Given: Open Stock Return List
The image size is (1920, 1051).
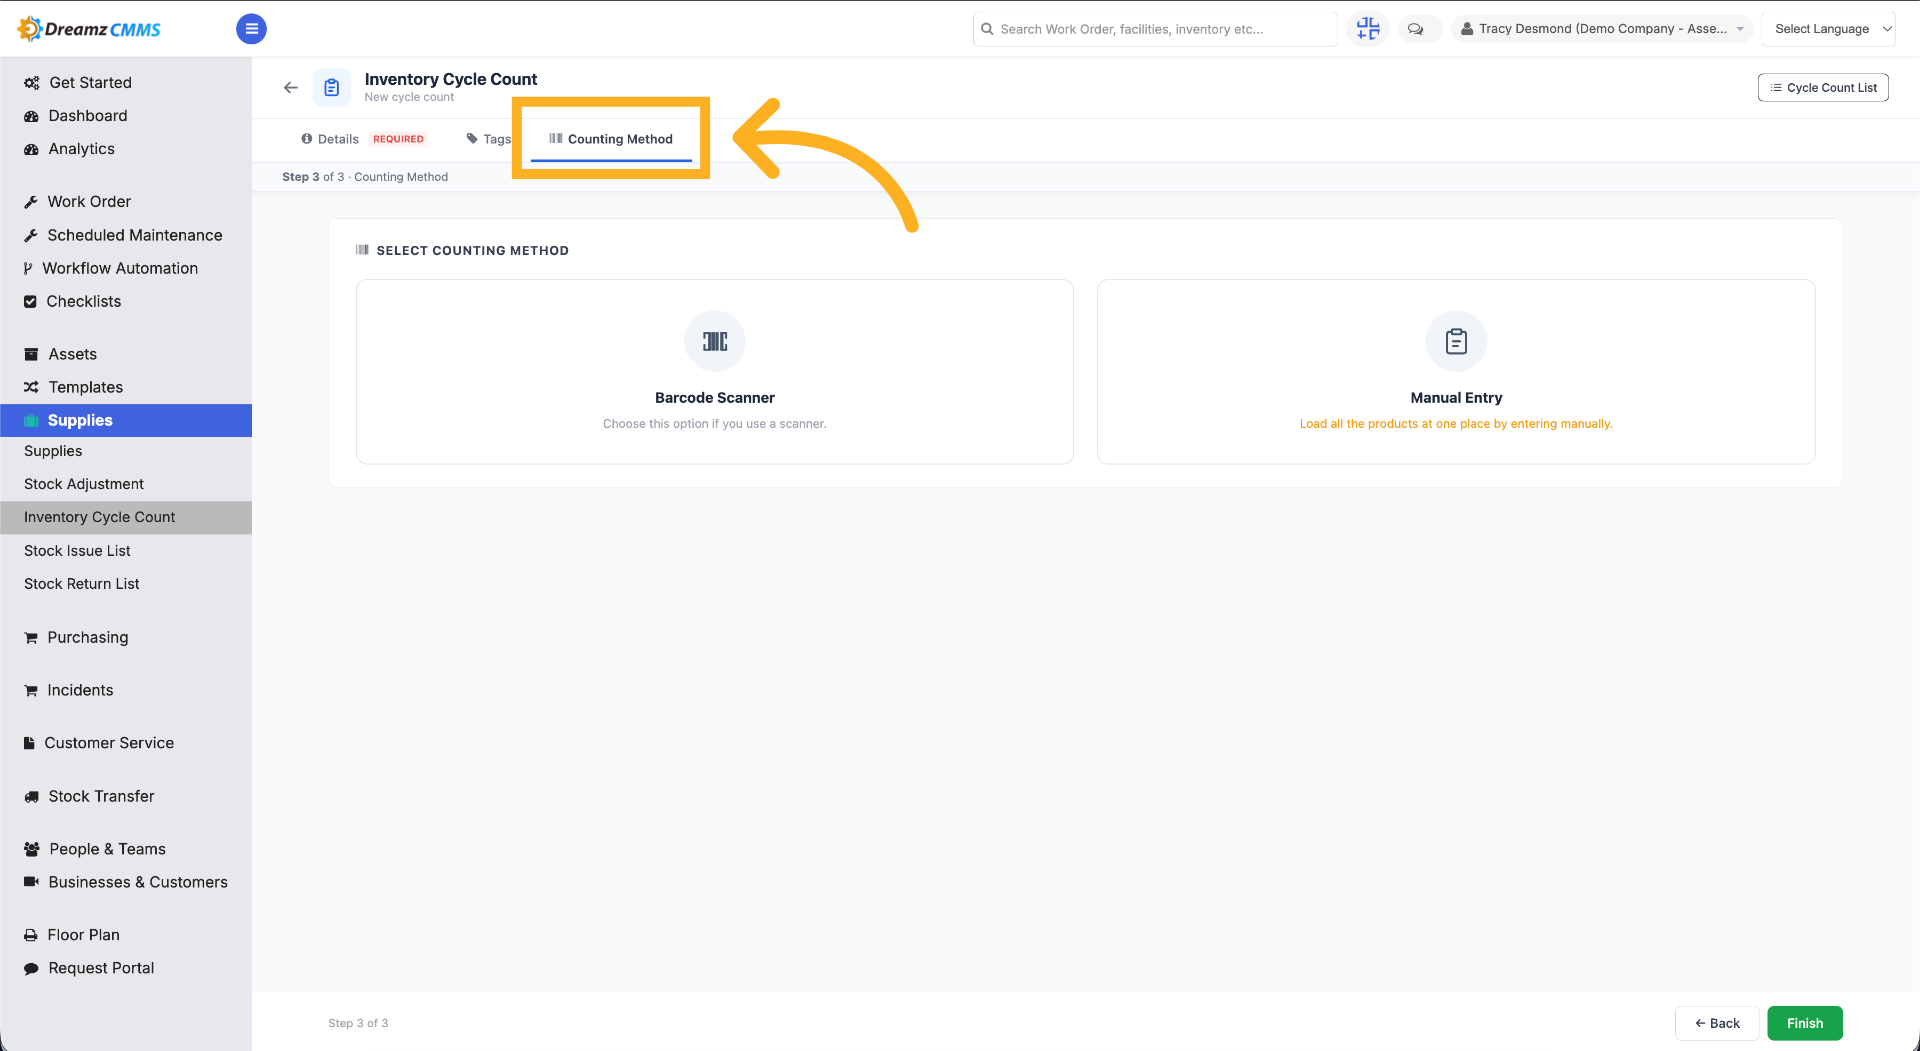Looking at the screenshot, I should (126, 584).
